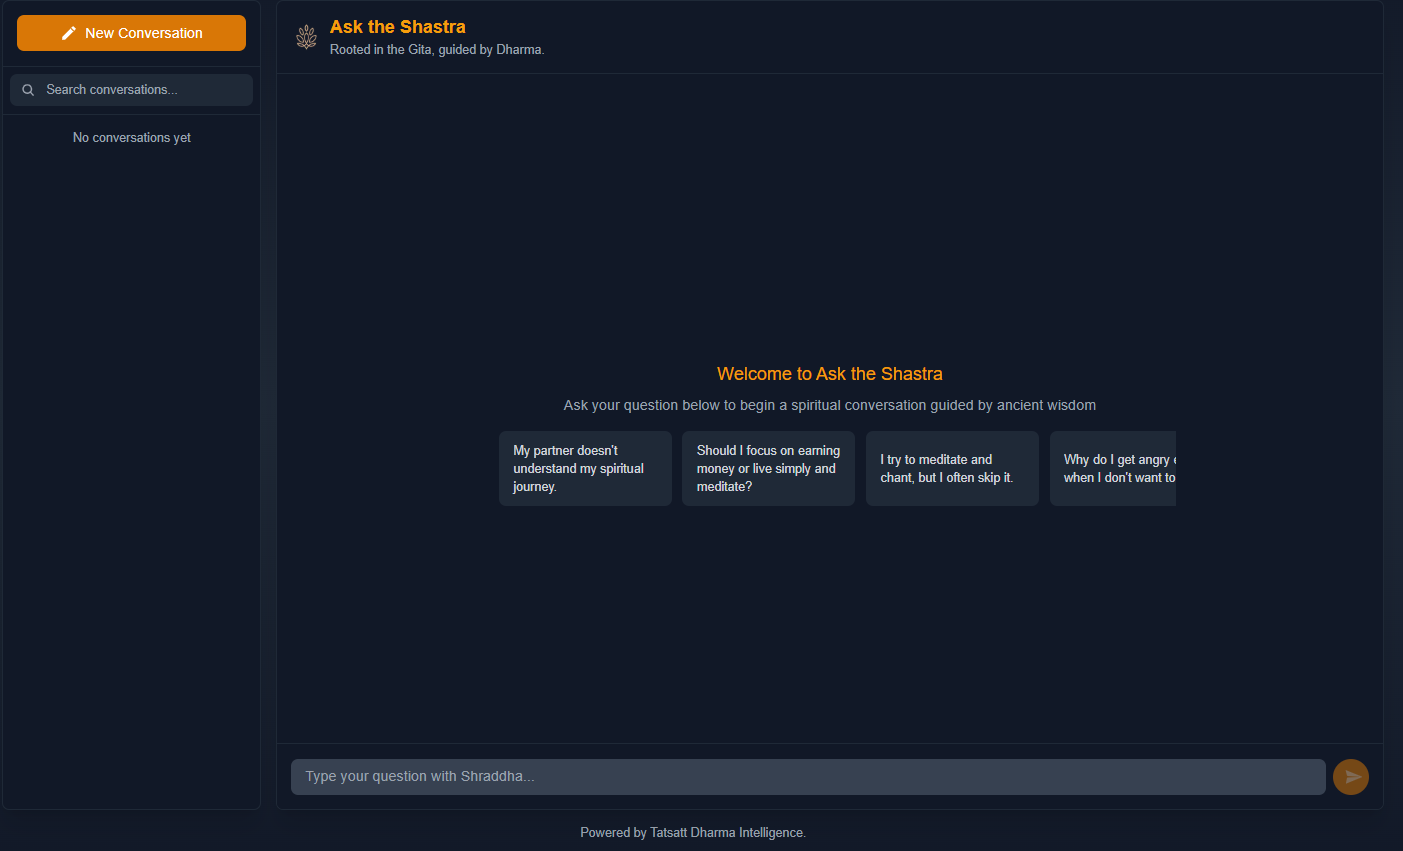This screenshot has height=851, width=1403.
Task: Pick the 'Should I focus on earning money' prompt
Action: 768,468
